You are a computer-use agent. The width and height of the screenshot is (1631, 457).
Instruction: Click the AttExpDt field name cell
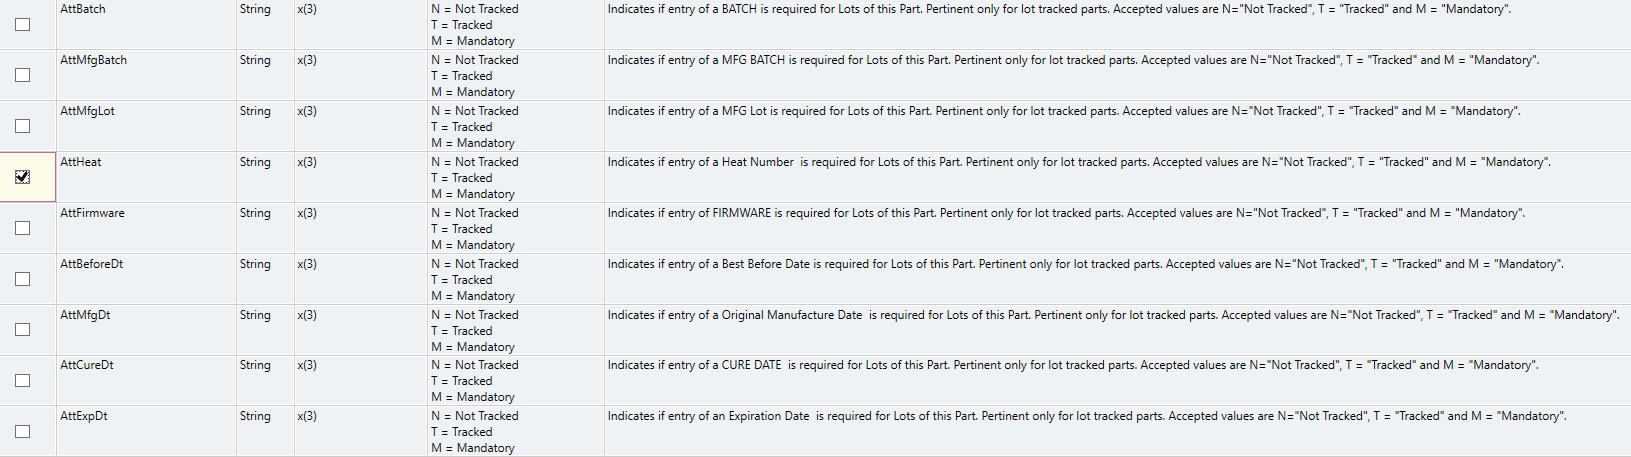coord(84,416)
